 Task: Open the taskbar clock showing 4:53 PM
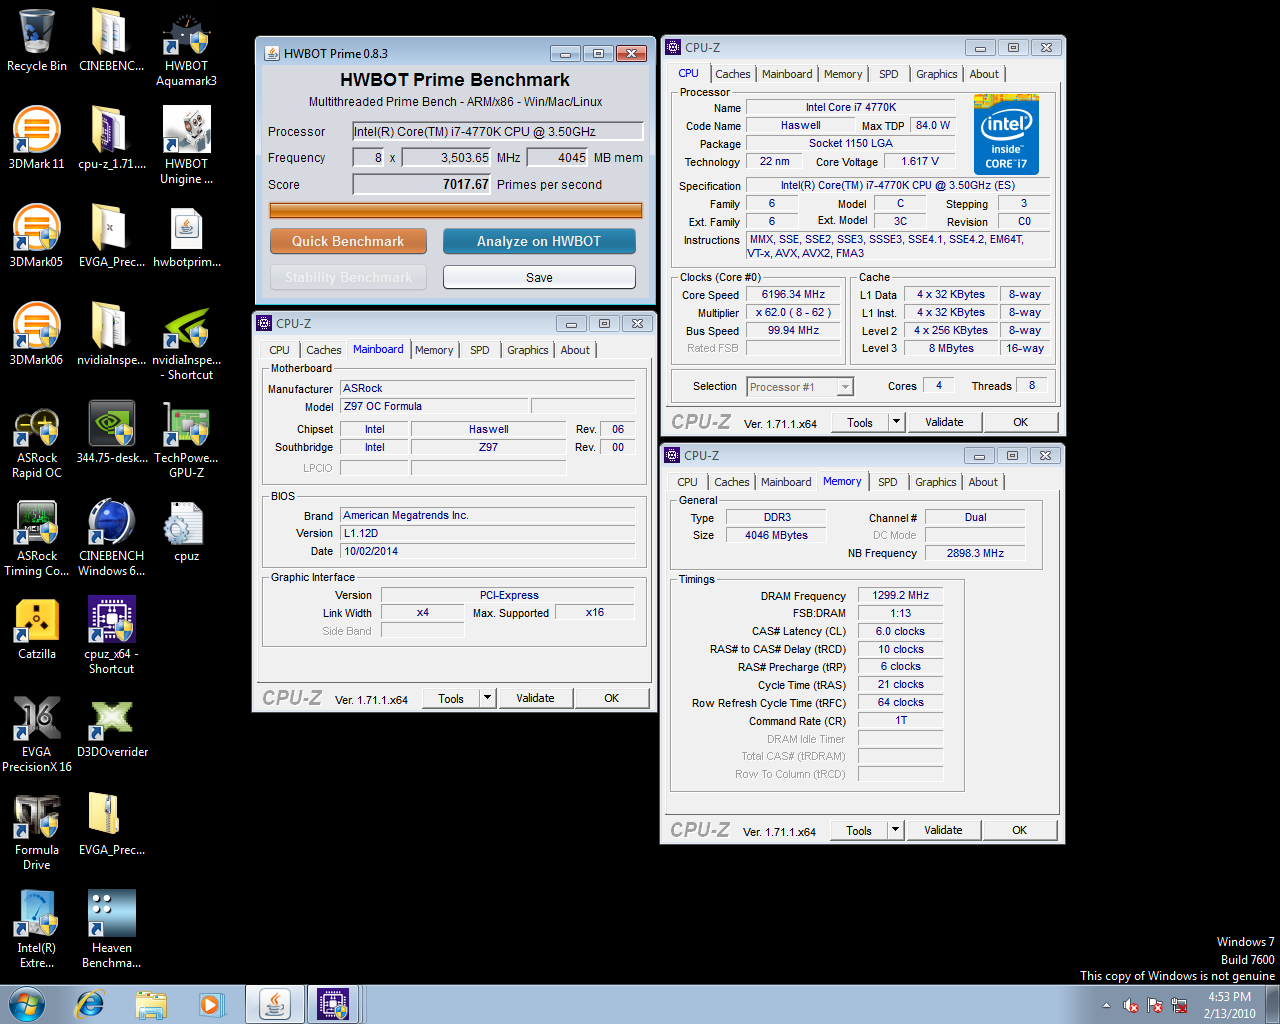(x=1230, y=1005)
